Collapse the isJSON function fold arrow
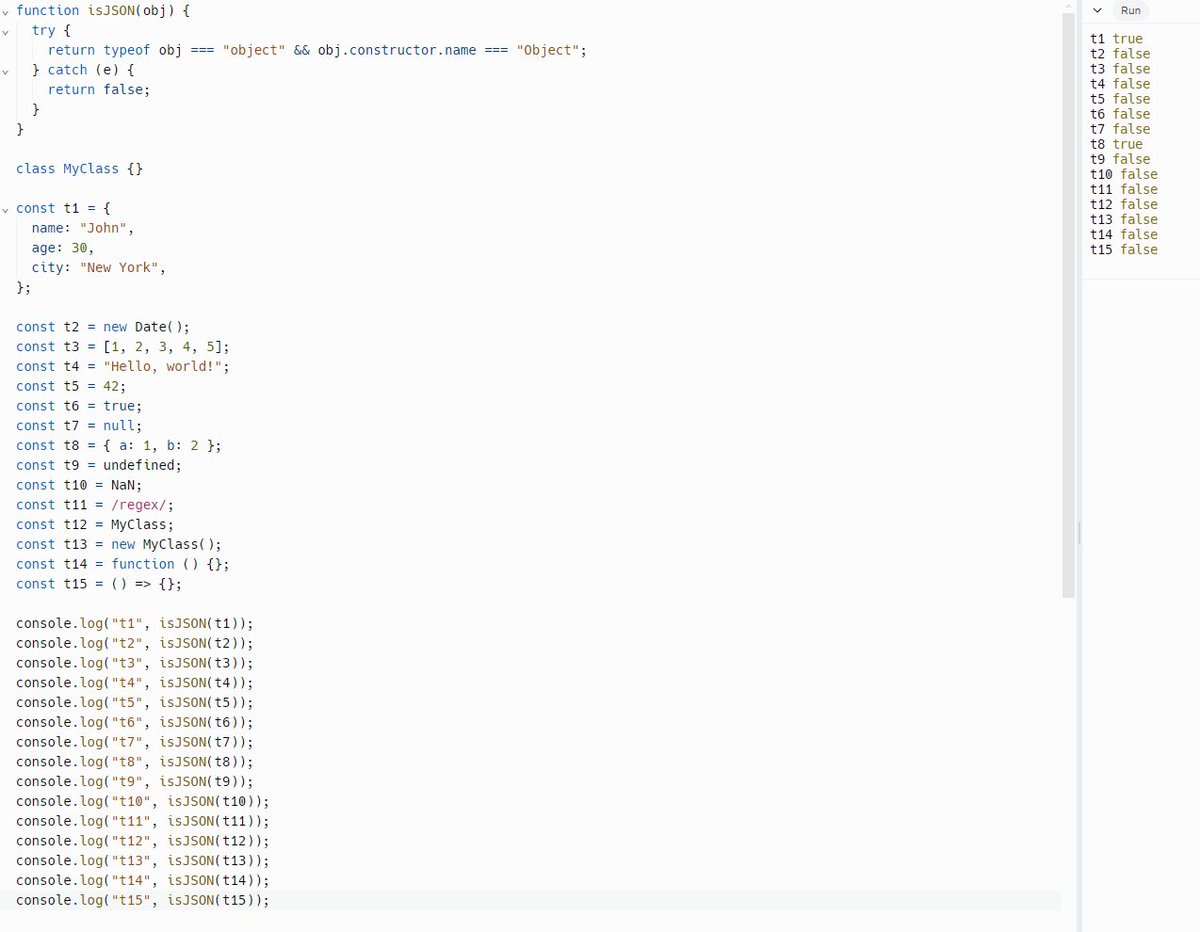The height and width of the screenshot is (932, 1200). click(x=5, y=10)
